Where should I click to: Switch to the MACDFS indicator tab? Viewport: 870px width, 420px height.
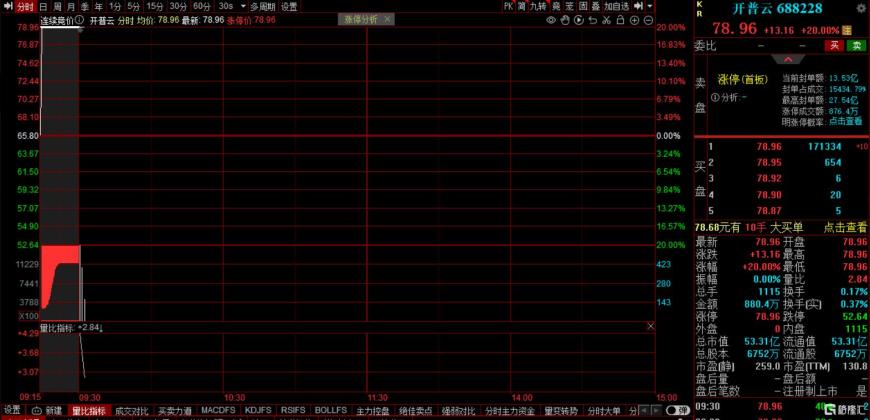[217, 411]
